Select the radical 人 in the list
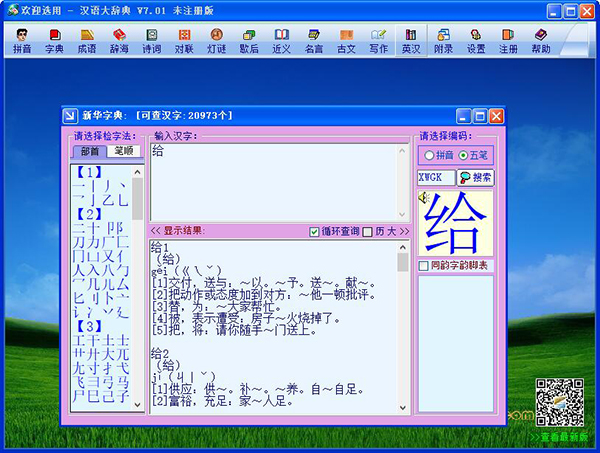The image size is (600, 453). pos(79,270)
